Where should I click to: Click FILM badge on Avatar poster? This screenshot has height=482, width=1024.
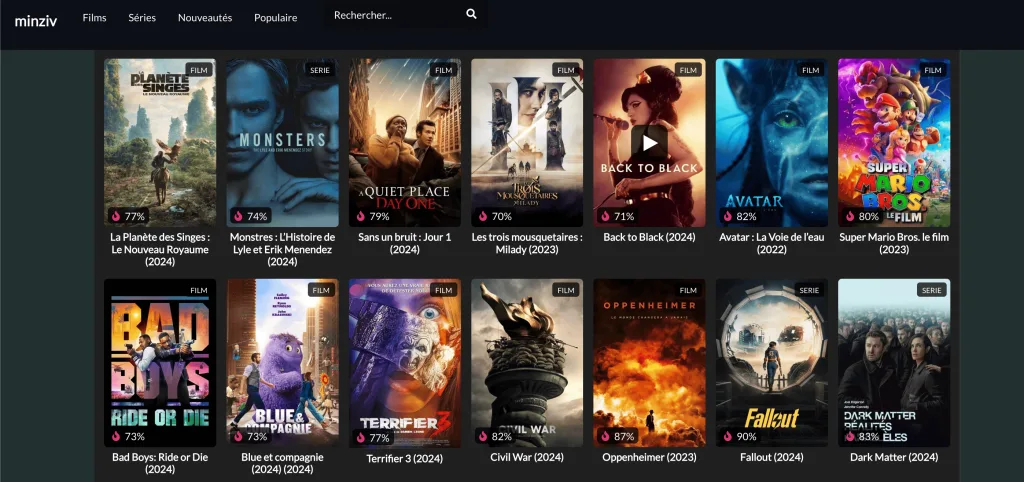click(810, 70)
